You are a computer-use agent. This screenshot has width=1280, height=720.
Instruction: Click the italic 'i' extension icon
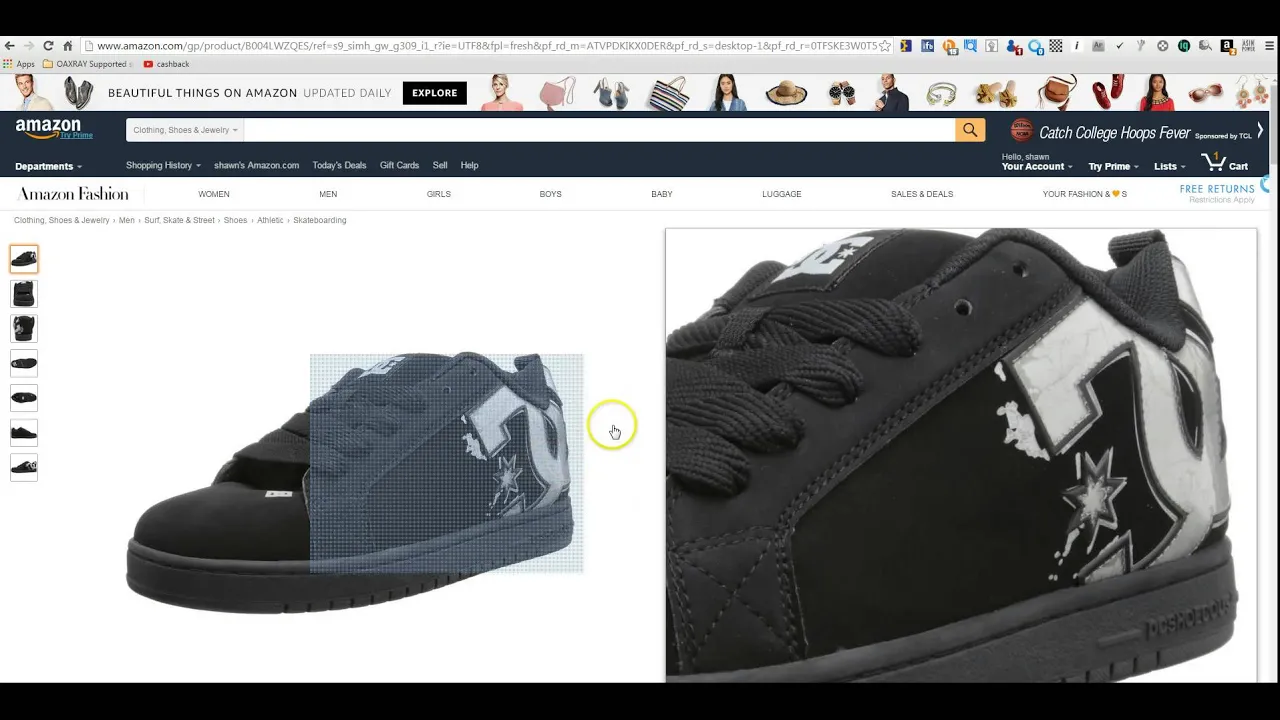coord(1077,46)
